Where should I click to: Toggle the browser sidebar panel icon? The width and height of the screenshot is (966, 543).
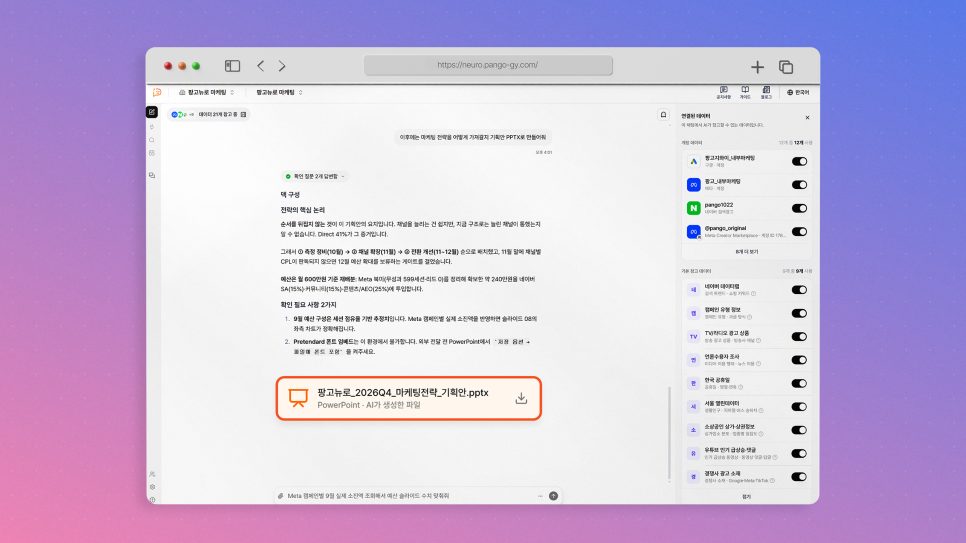pyautogui.click(x=232, y=66)
